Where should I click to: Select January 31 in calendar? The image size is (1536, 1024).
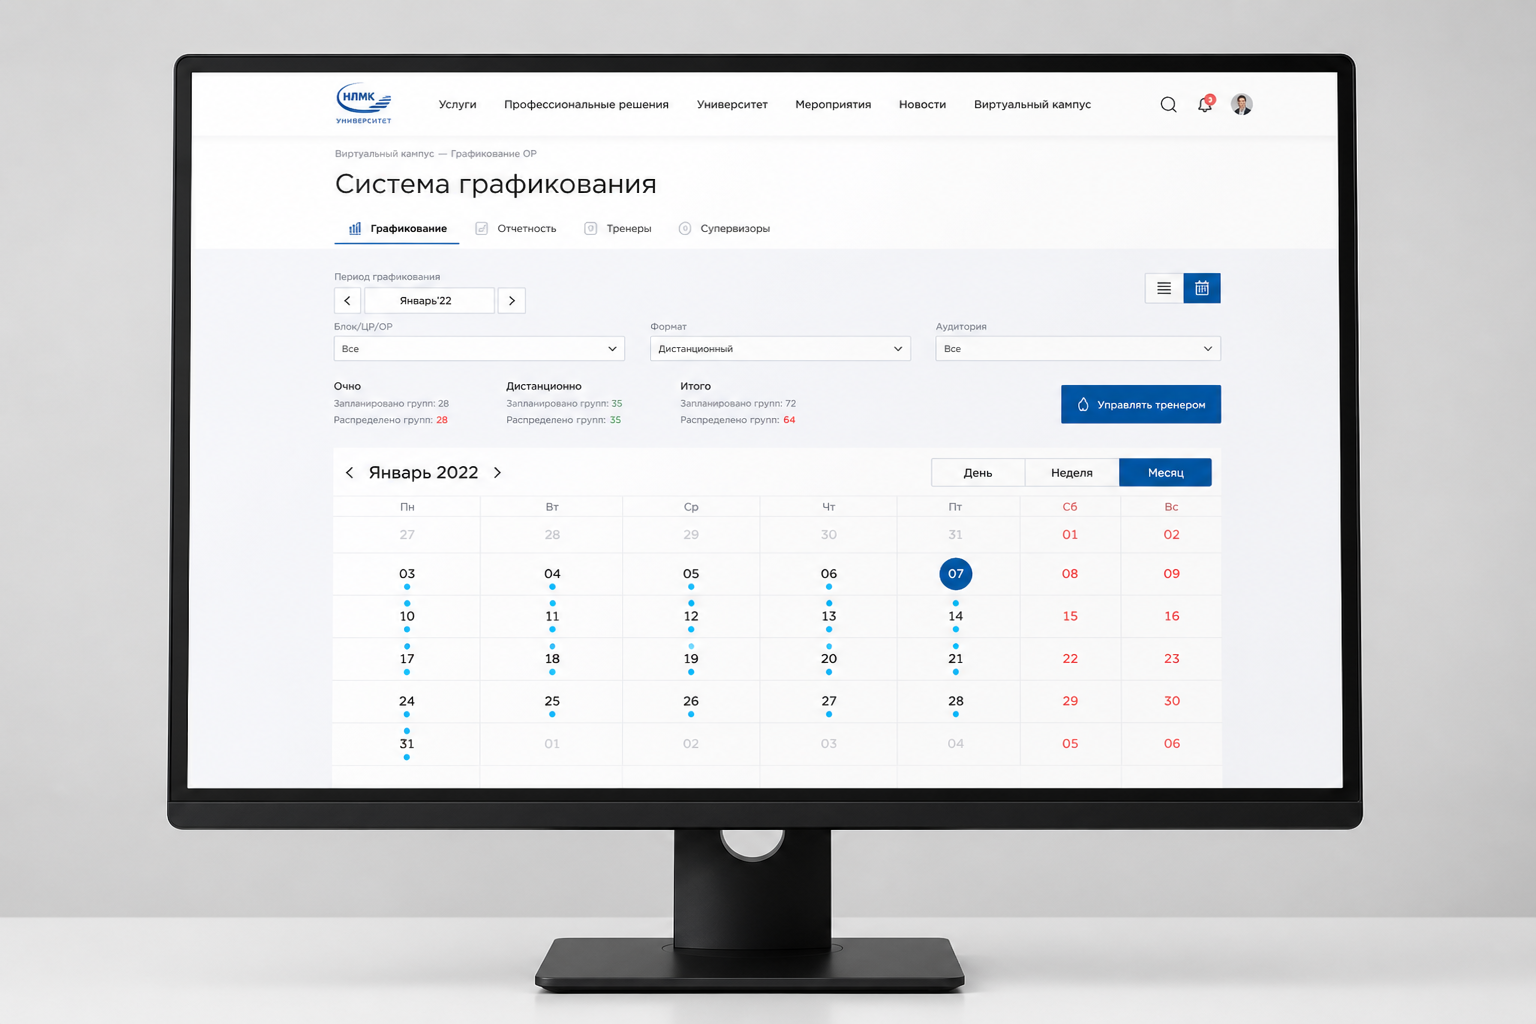click(407, 744)
